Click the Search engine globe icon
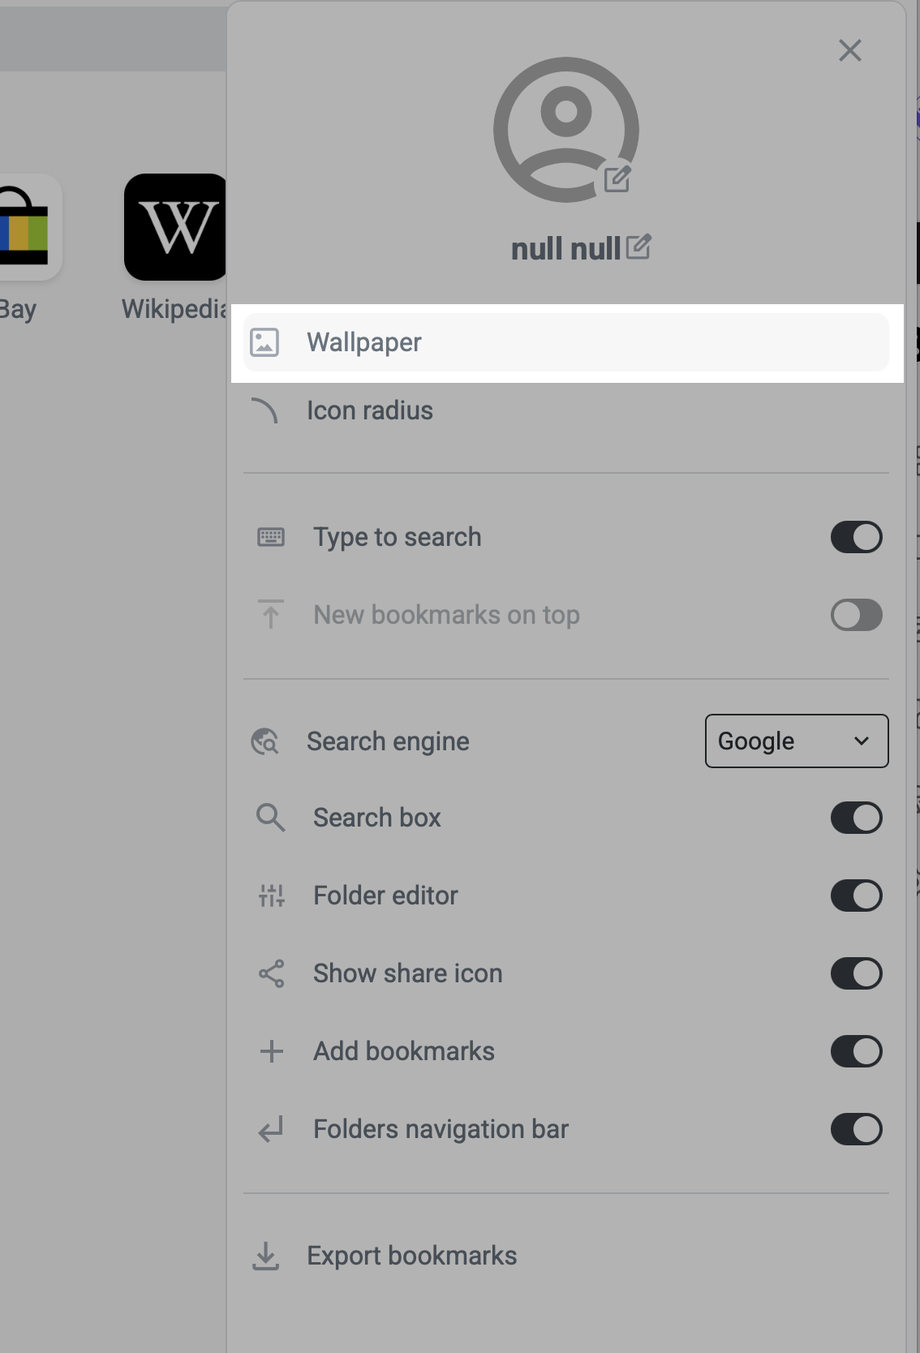 pyautogui.click(x=265, y=741)
